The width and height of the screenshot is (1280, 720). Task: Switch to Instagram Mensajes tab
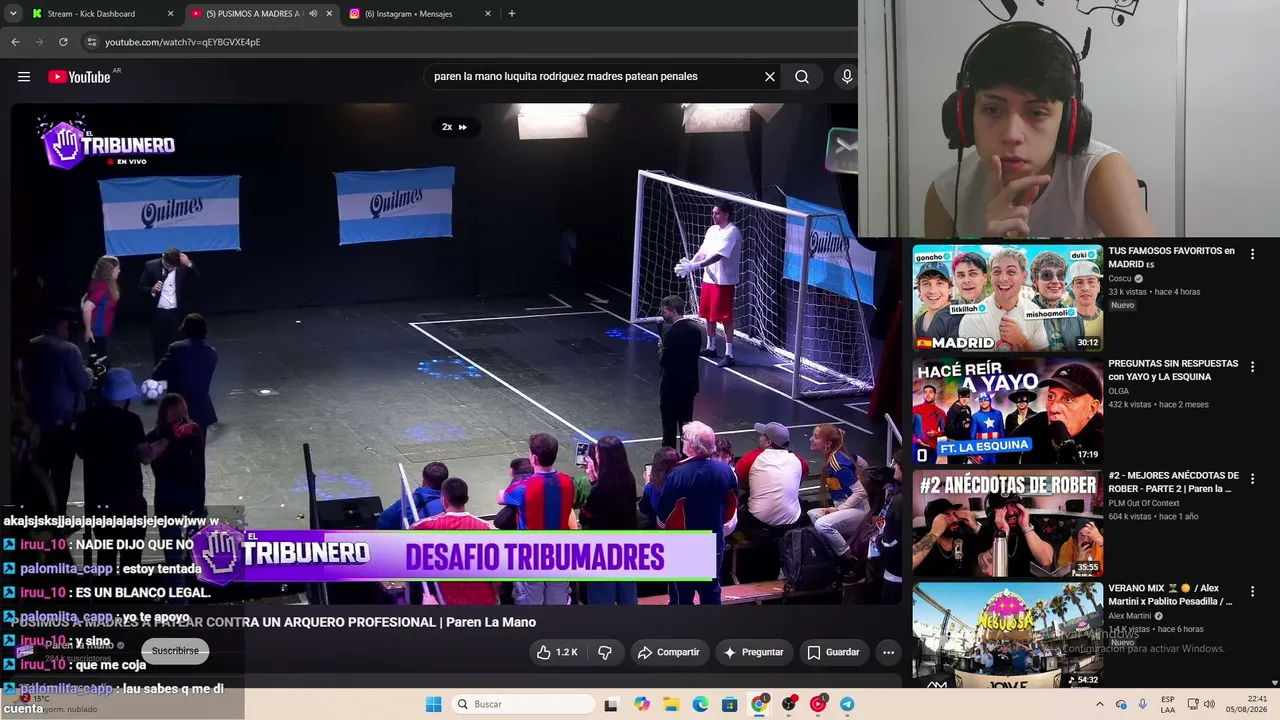click(x=420, y=14)
